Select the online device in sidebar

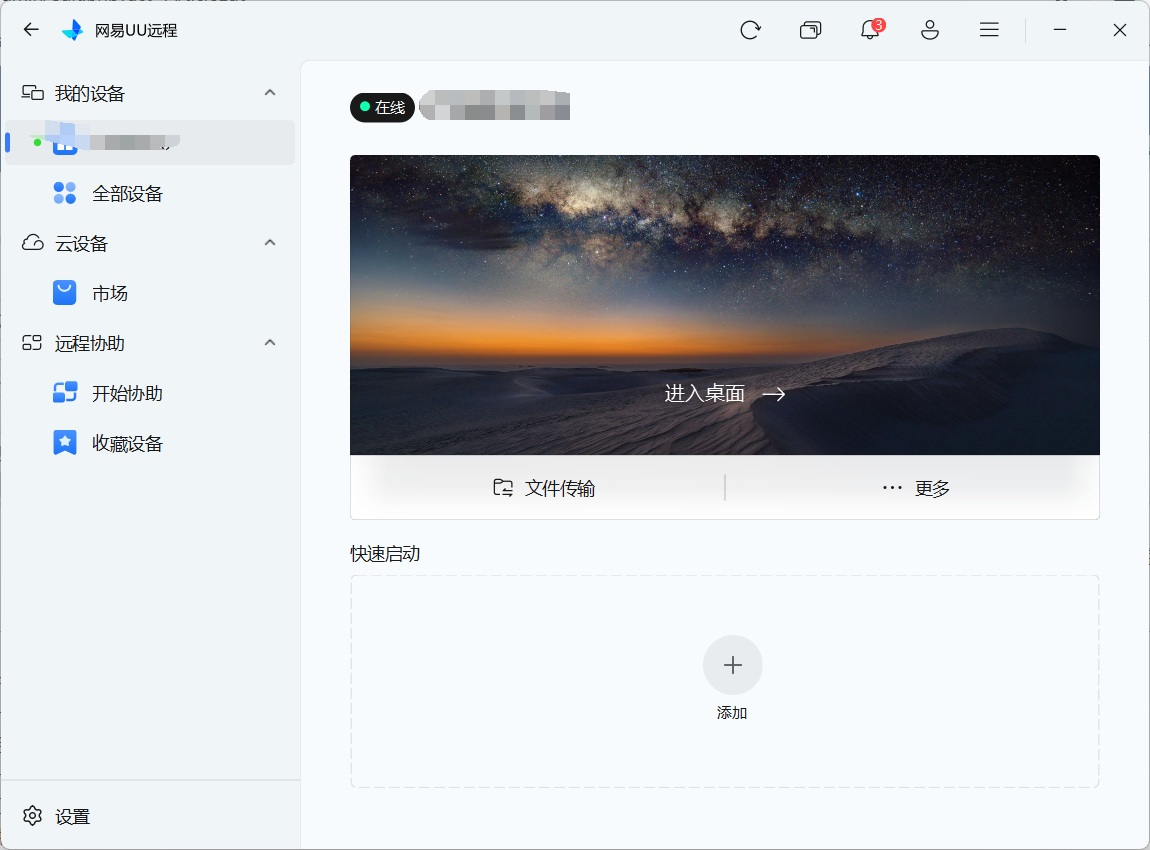pos(150,142)
